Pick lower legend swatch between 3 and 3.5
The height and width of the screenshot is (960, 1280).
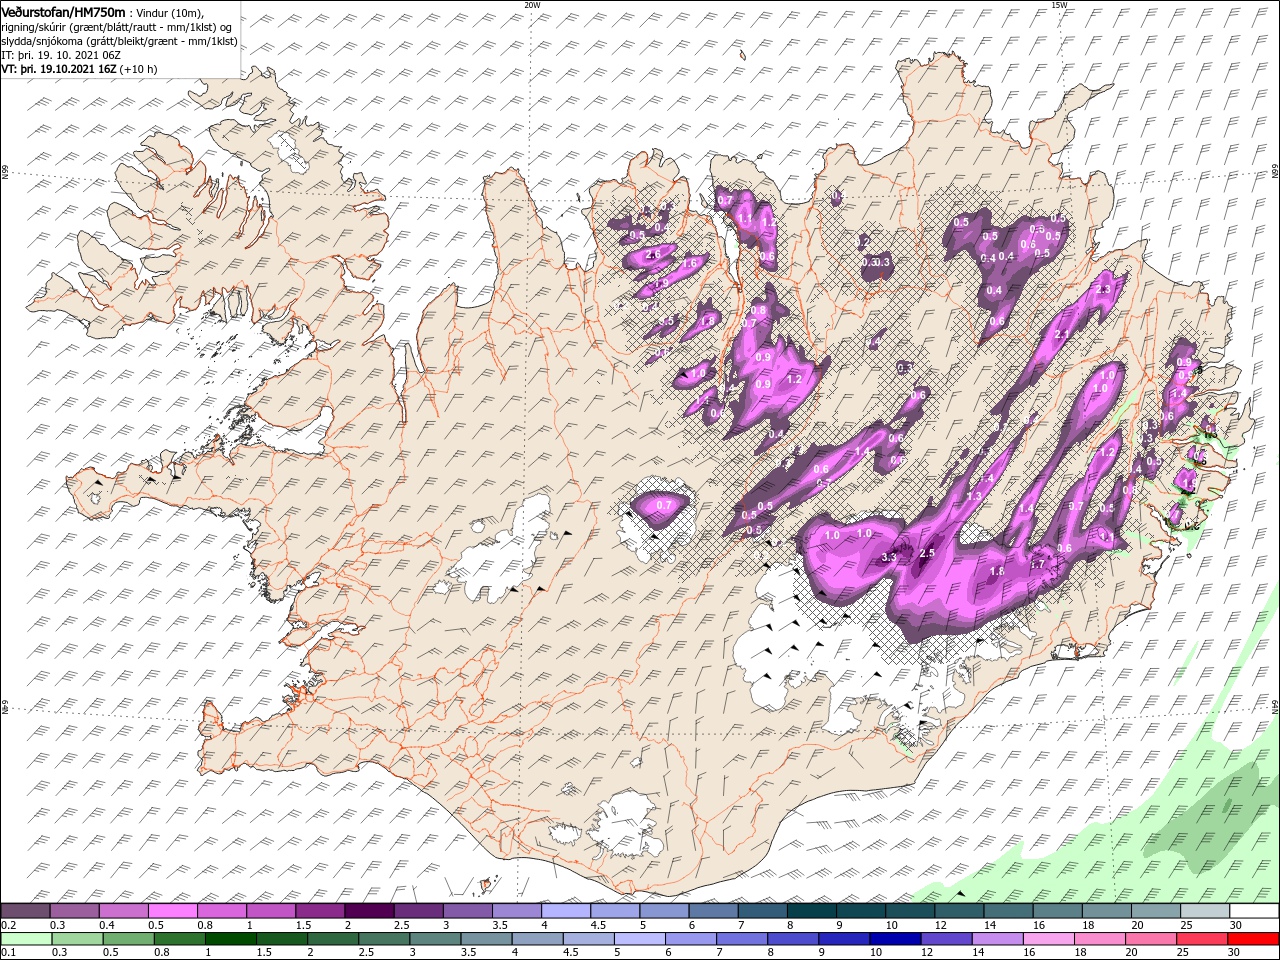point(433,939)
